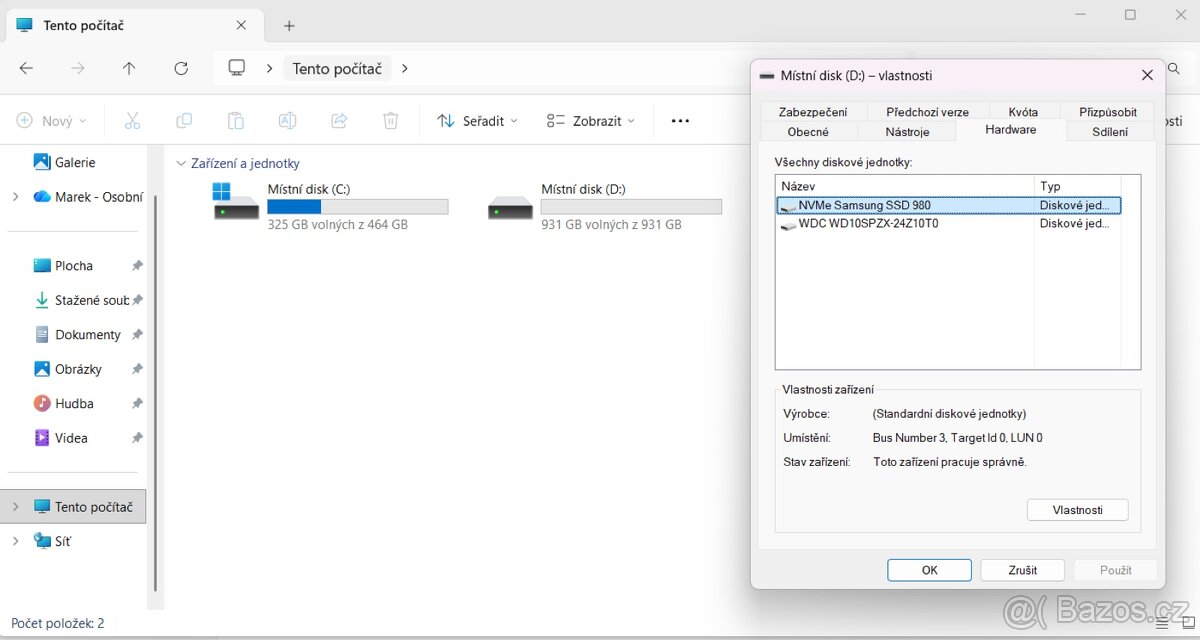Select Místní disk (C:) drive
Screen dimensions: 1200x640
coord(330,206)
